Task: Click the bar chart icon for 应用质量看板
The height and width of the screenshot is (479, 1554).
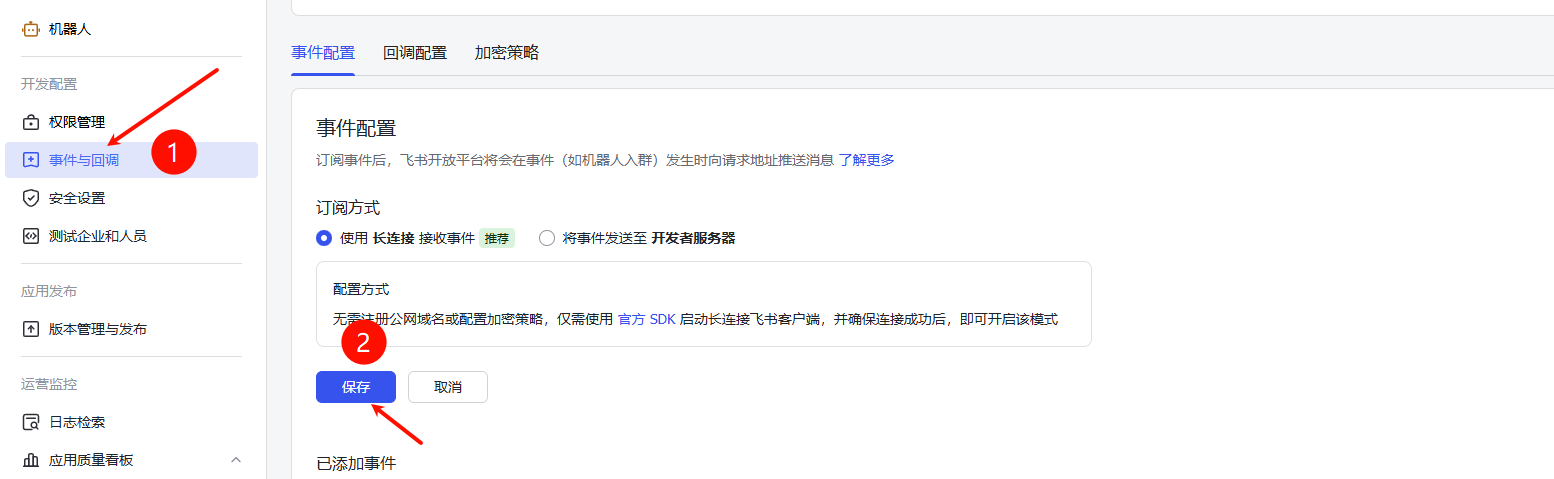Action: [x=31, y=460]
